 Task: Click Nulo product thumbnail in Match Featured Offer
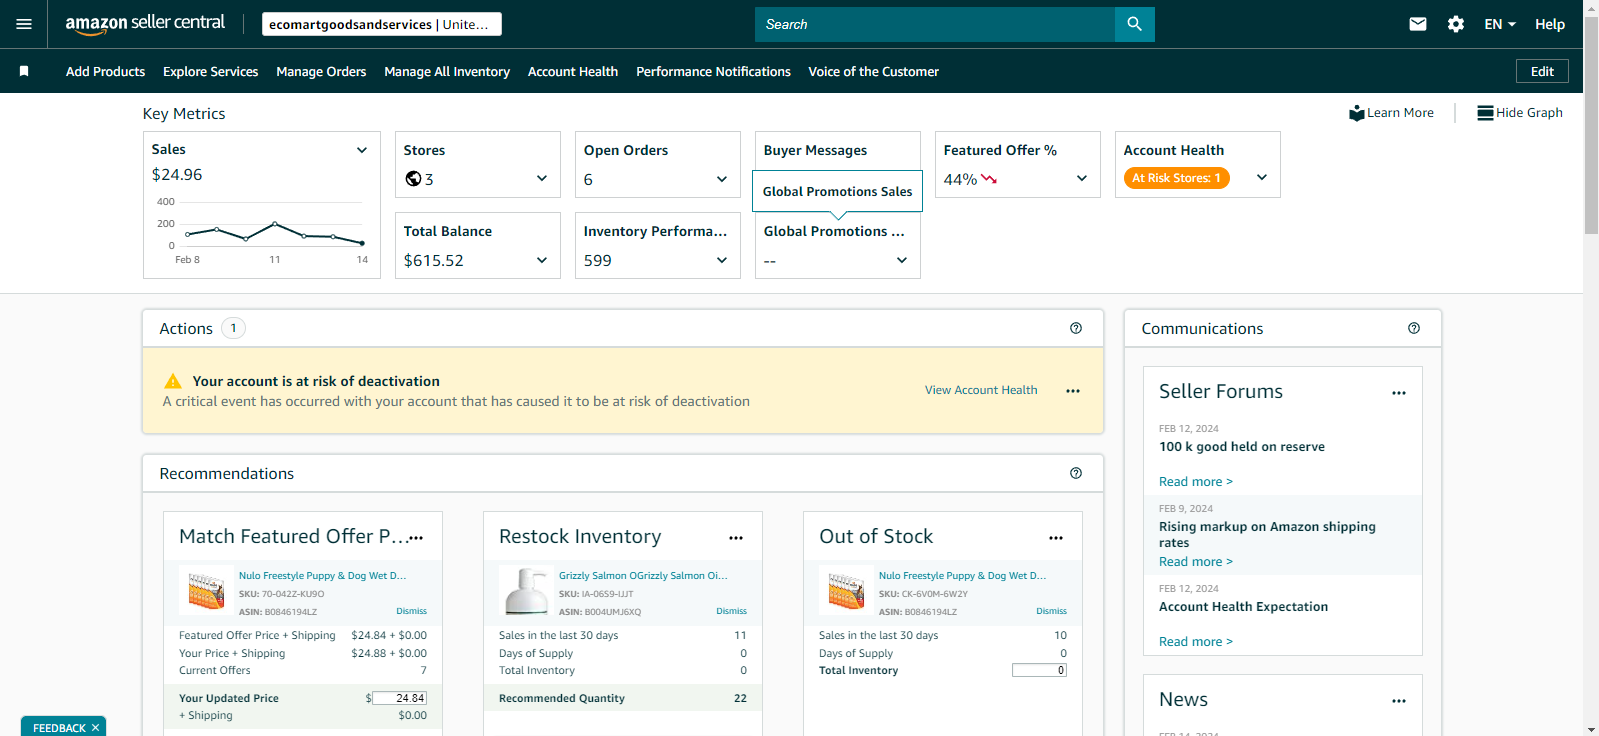[x=206, y=590]
